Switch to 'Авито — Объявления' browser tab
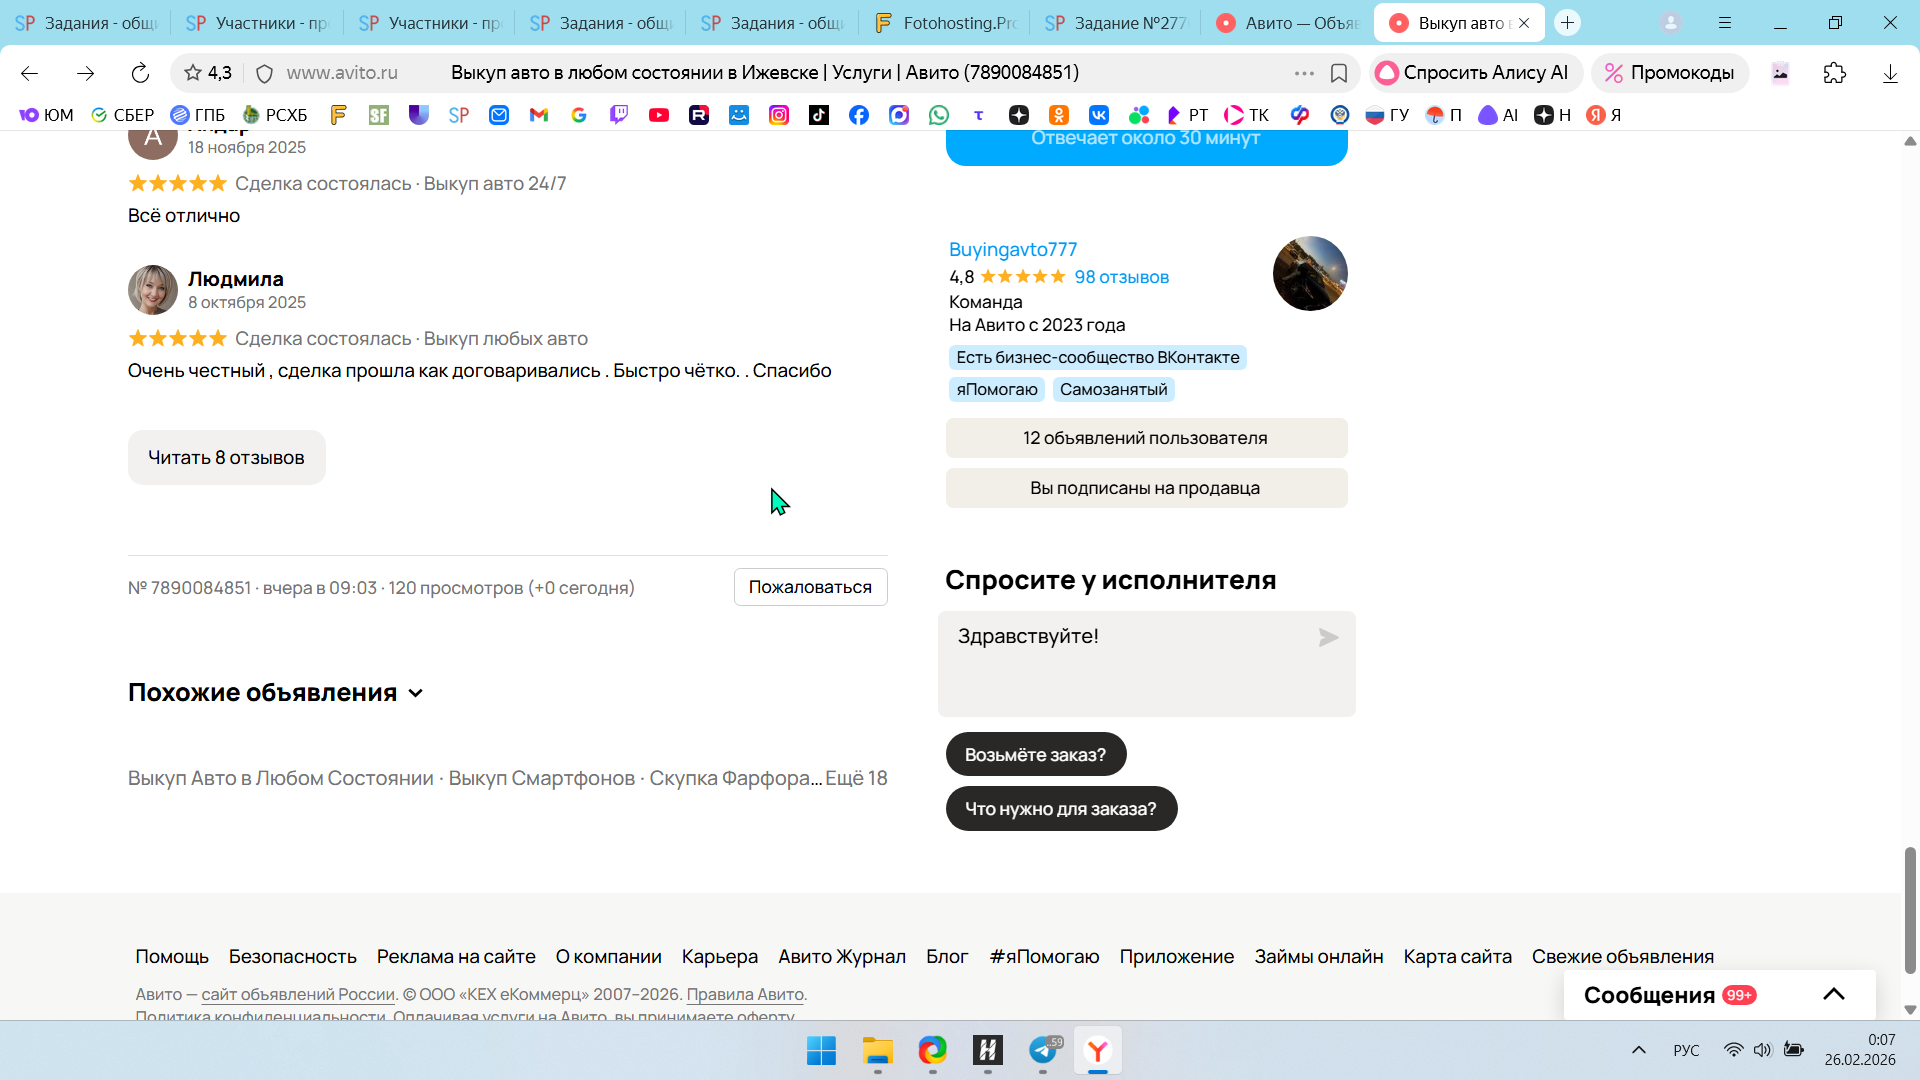 pos(1288,23)
